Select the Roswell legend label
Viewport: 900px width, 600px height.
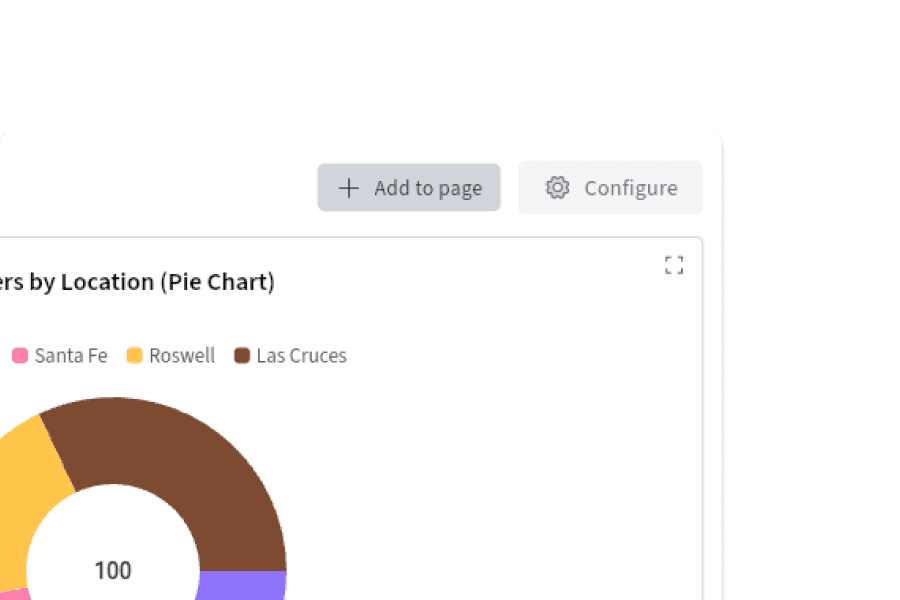[182, 356]
